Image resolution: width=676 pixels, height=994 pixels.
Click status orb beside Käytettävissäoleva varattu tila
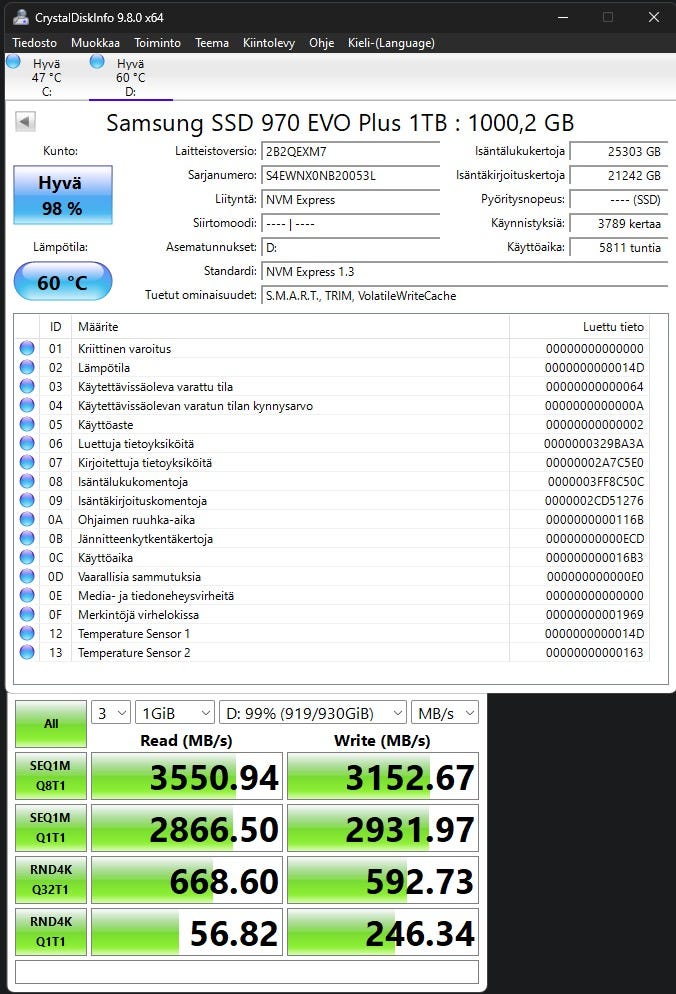(x=27, y=386)
